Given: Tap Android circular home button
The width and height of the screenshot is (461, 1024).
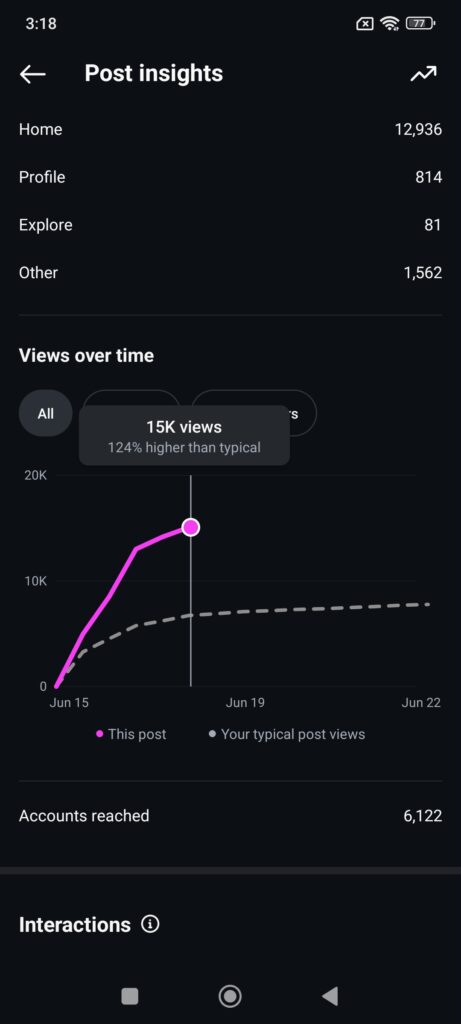Looking at the screenshot, I should pos(230,996).
